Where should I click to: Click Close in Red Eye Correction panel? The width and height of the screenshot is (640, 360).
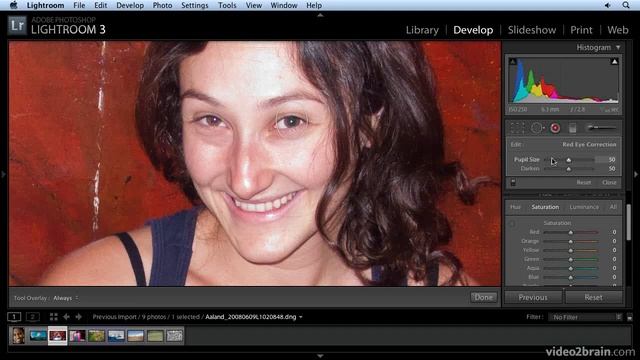[609, 182]
